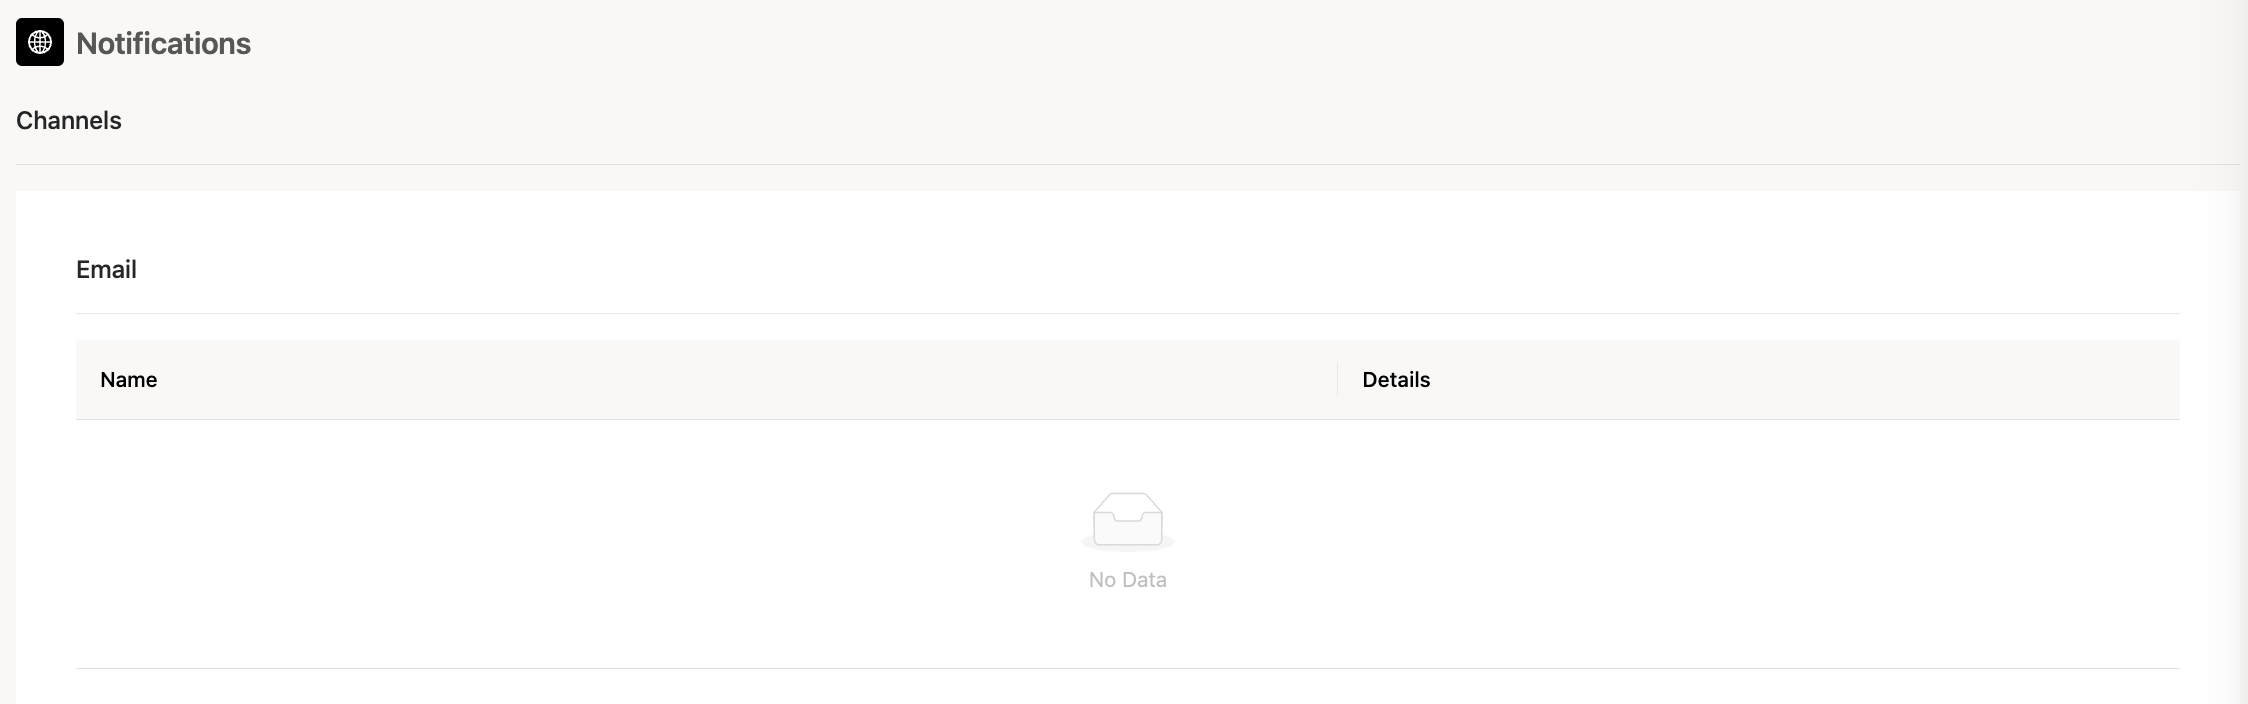Click empty table body right of inbox icon
This screenshot has height=704, width=2248.
tap(1678, 543)
